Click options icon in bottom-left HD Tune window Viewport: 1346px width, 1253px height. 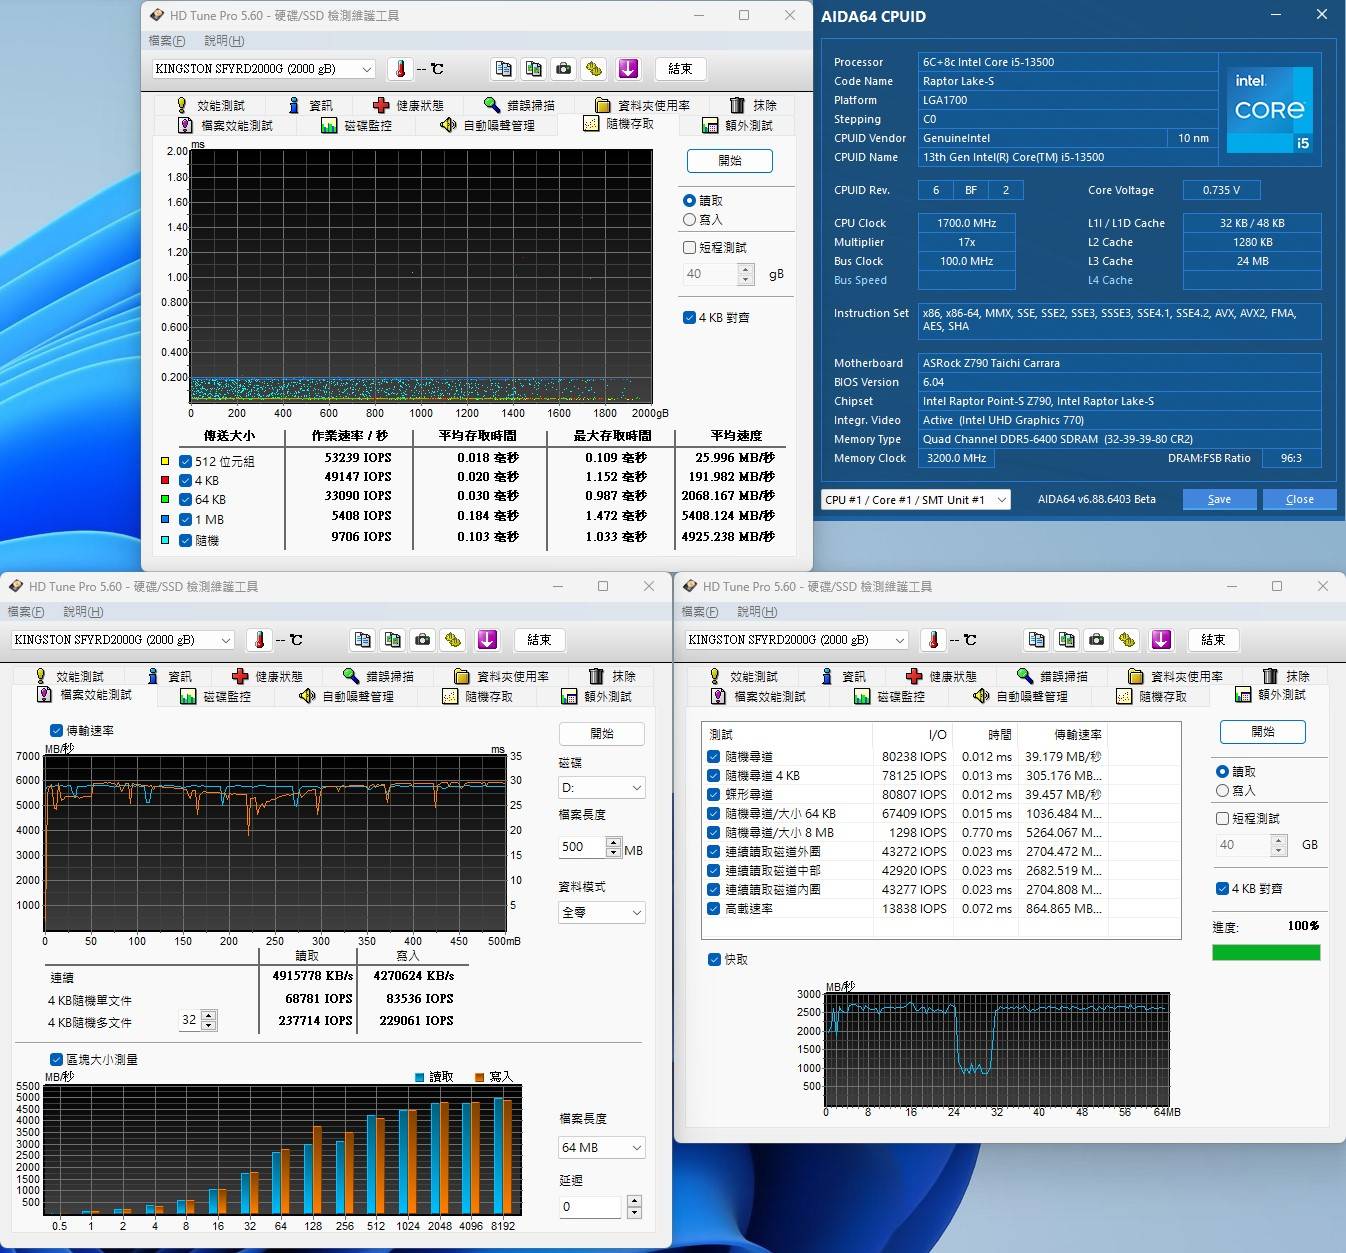(x=453, y=640)
